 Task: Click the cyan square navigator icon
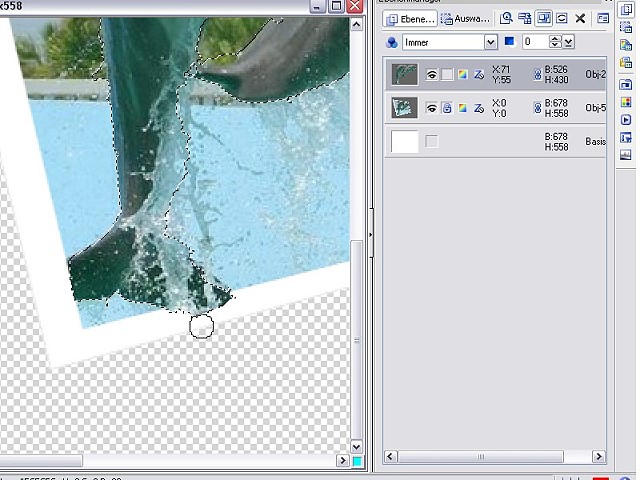357,461
